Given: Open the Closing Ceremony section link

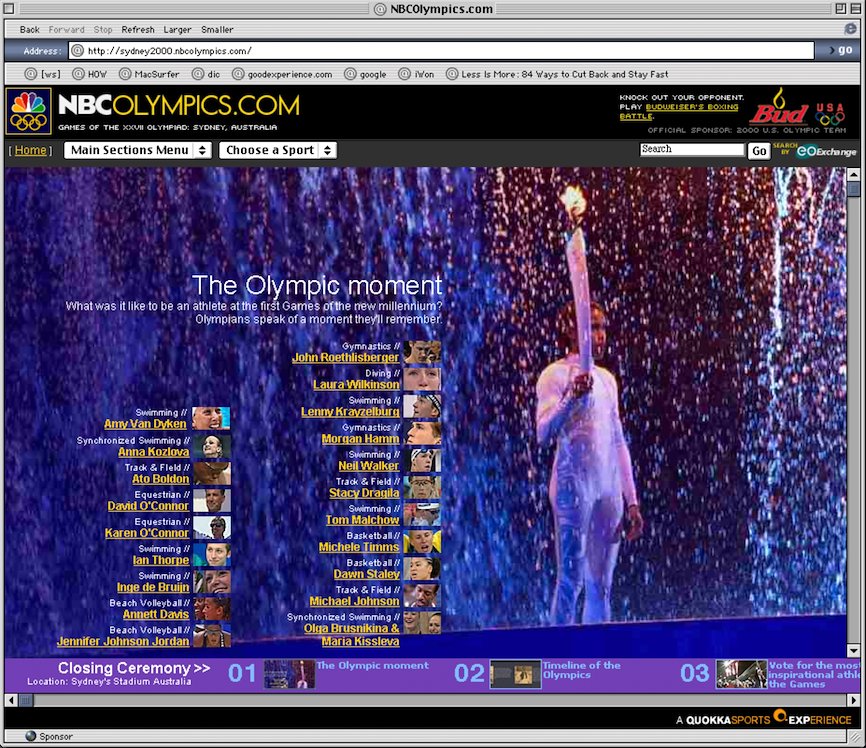Looking at the screenshot, I should 133,668.
